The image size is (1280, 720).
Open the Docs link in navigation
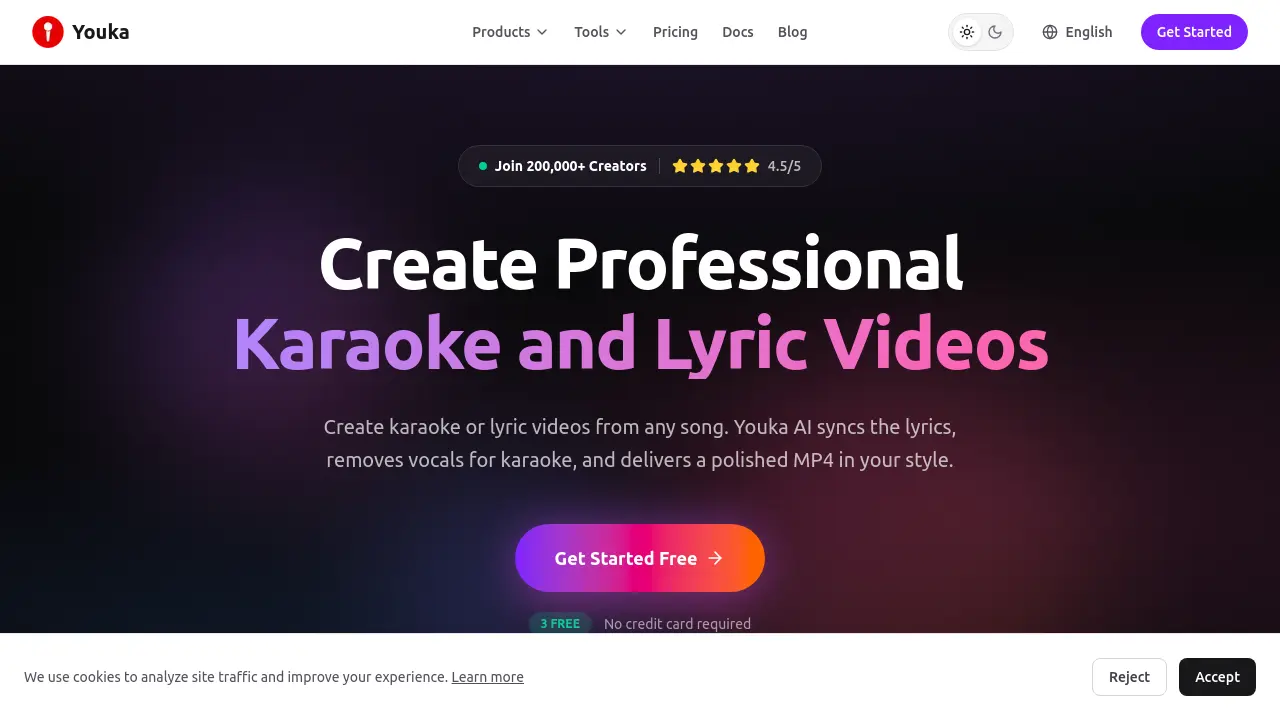738,32
